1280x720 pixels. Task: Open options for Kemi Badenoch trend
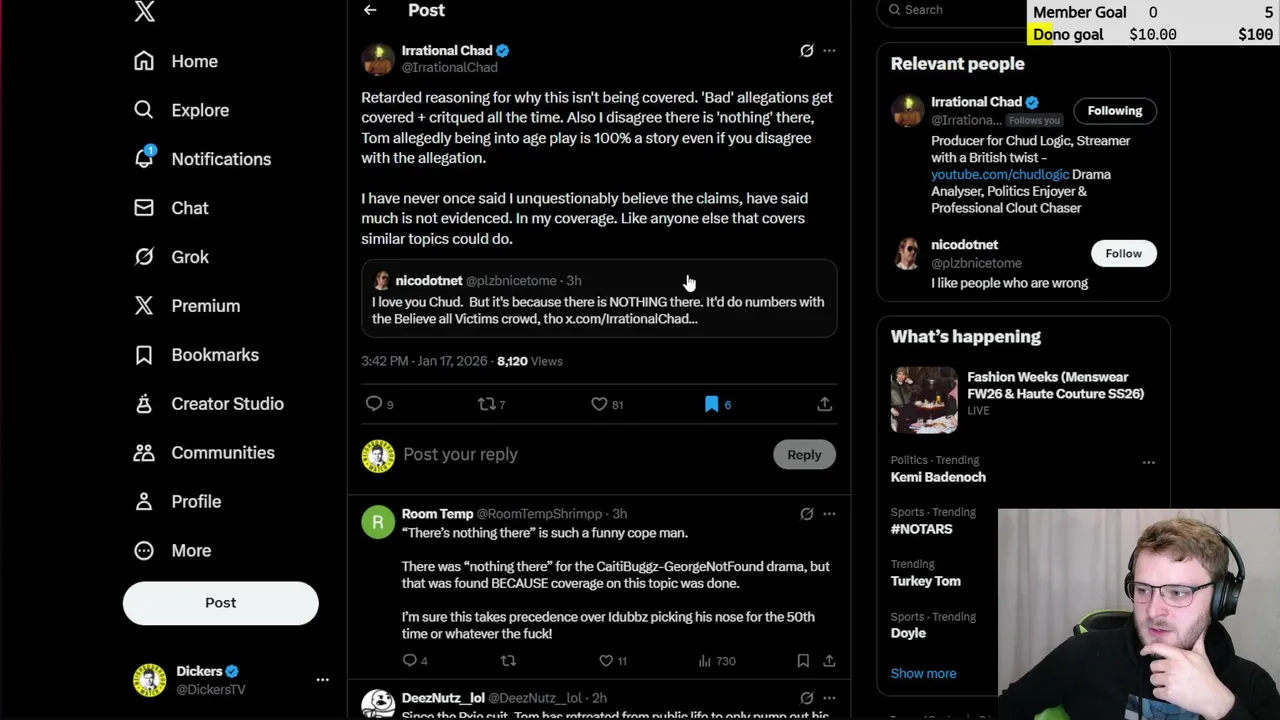(1148, 462)
